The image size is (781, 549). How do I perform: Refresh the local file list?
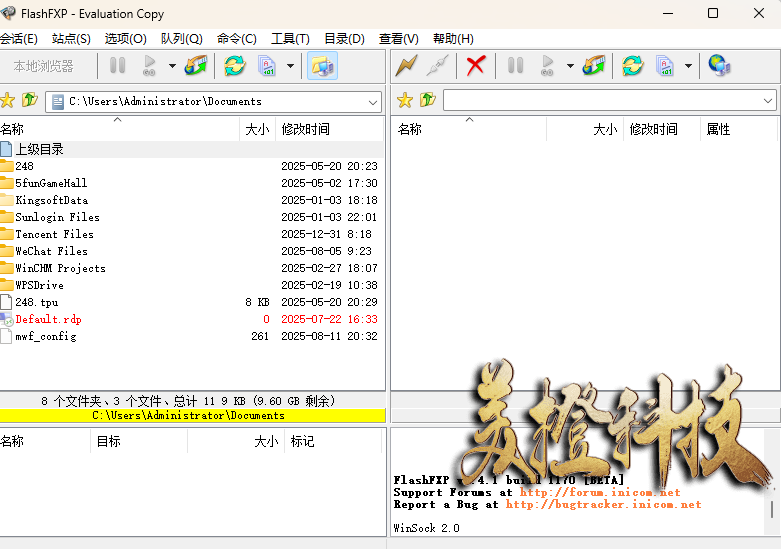pos(235,65)
